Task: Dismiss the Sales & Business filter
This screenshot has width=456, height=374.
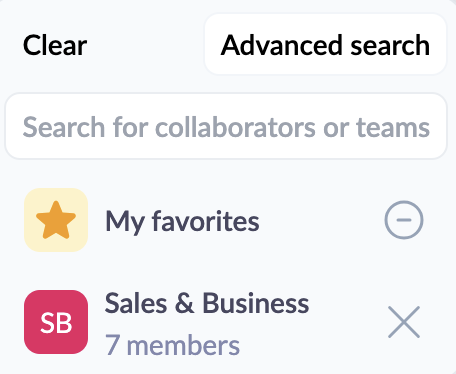Action: pyautogui.click(x=404, y=322)
